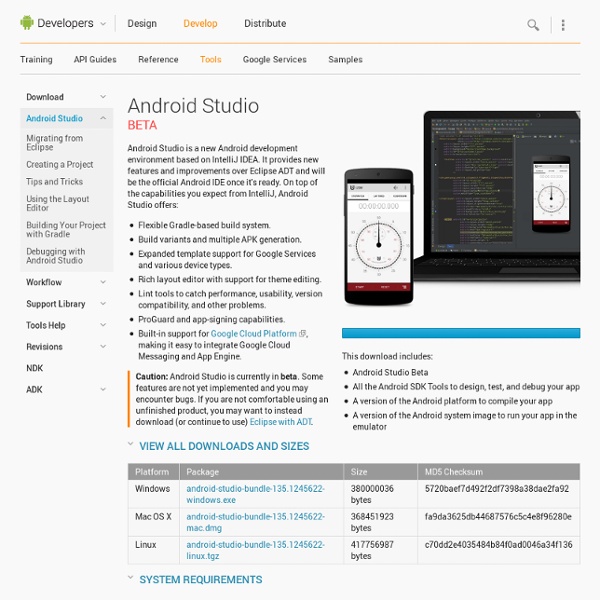Expand the ADK sidebar chevron
The image size is (600, 600).
[x=103, y=389]
